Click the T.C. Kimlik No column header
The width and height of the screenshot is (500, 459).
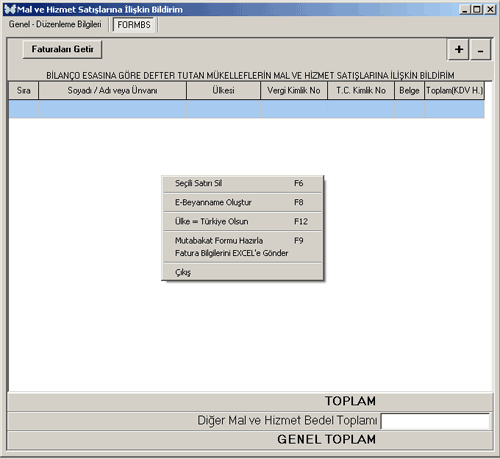coord(361,90)
